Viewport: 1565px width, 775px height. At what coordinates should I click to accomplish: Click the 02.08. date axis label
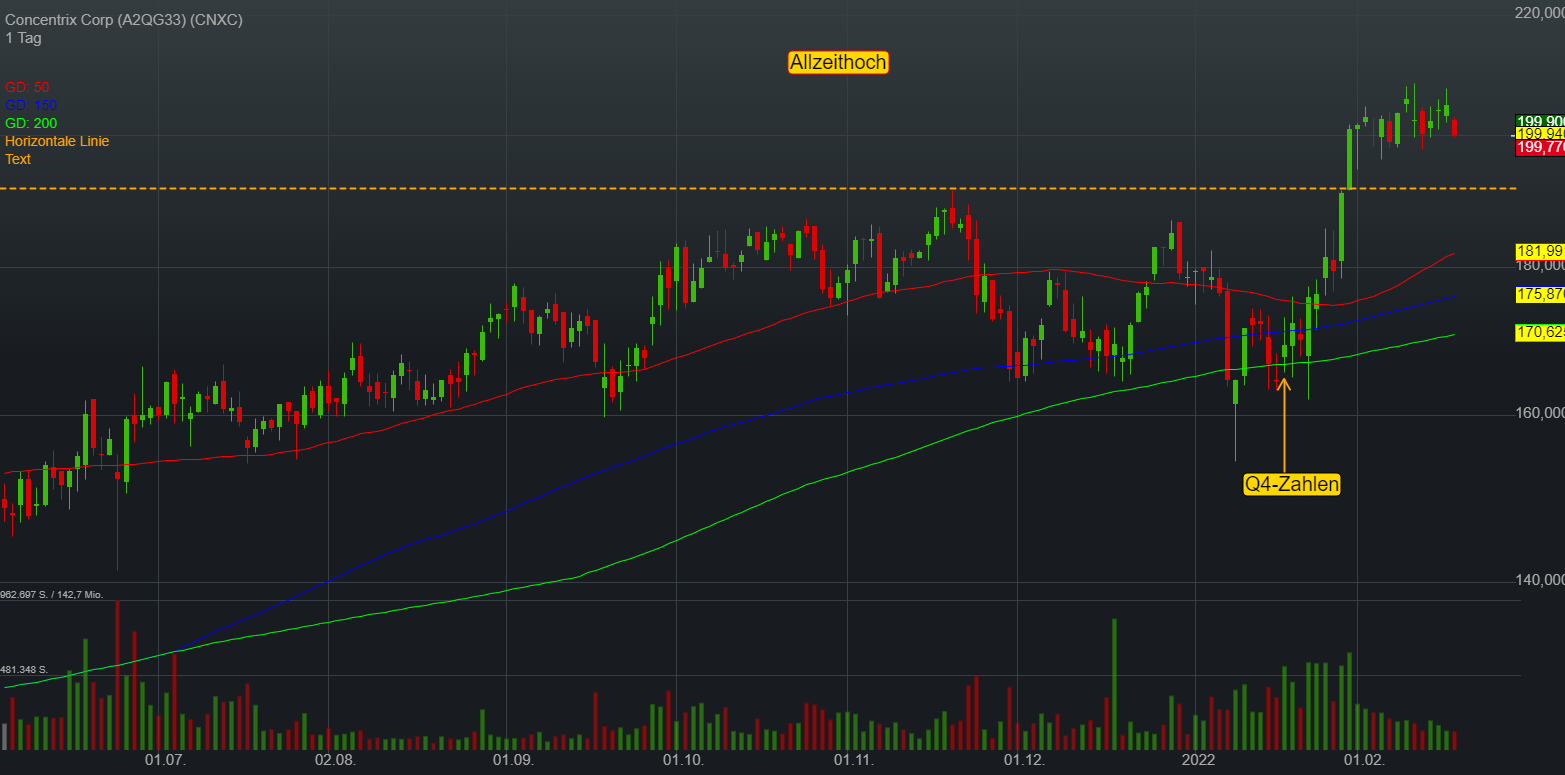tap(335, 761)
